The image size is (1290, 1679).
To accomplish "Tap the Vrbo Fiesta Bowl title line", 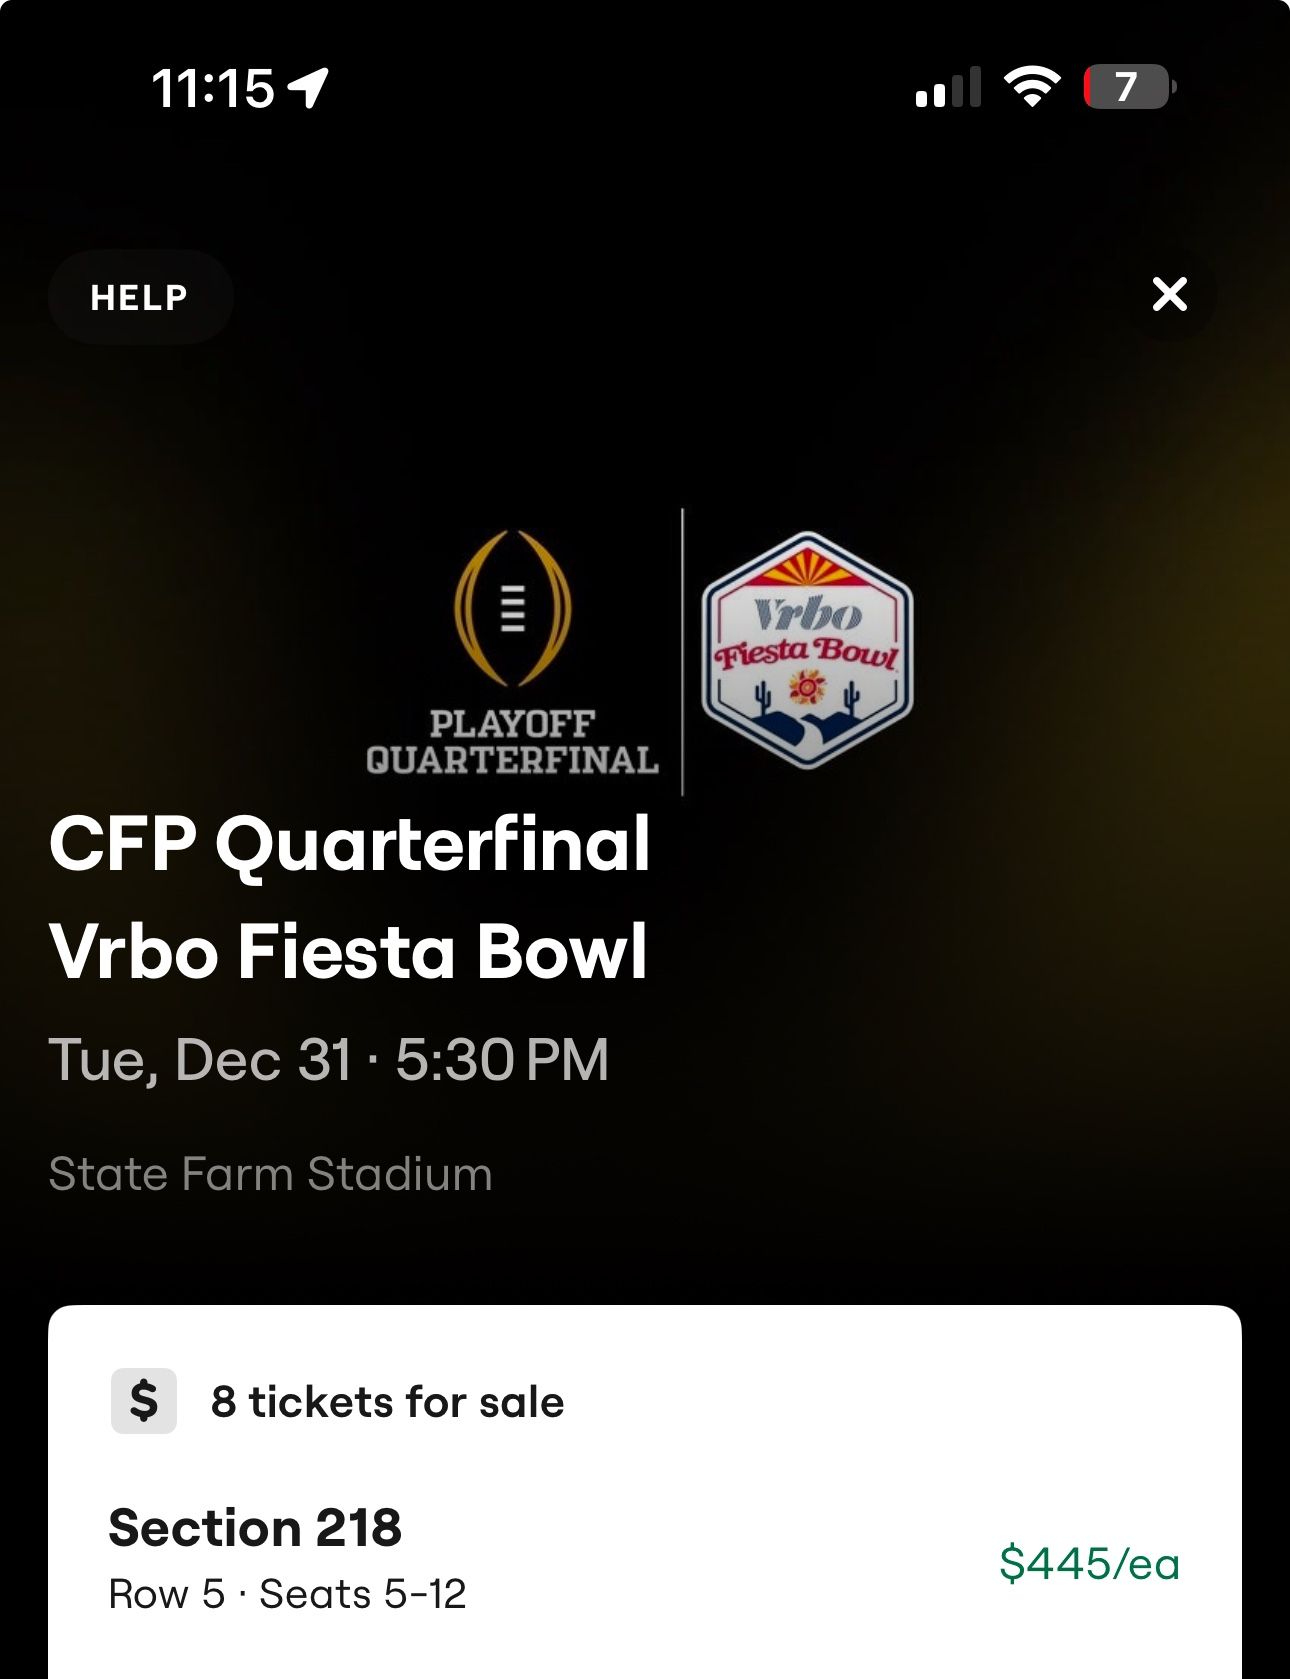I will click(349, 951).
